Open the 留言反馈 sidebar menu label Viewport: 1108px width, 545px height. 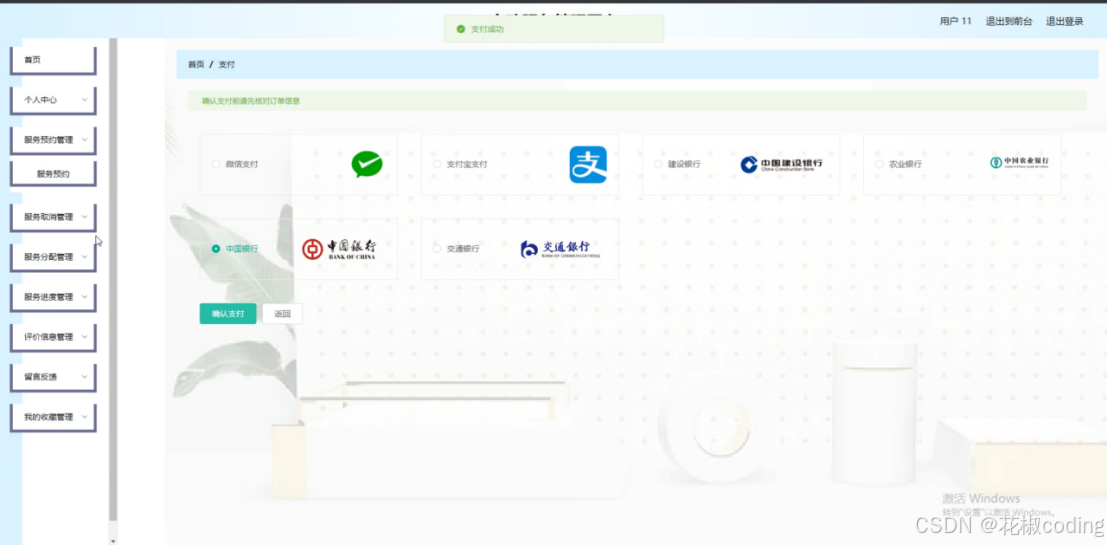tap(40, 377)
